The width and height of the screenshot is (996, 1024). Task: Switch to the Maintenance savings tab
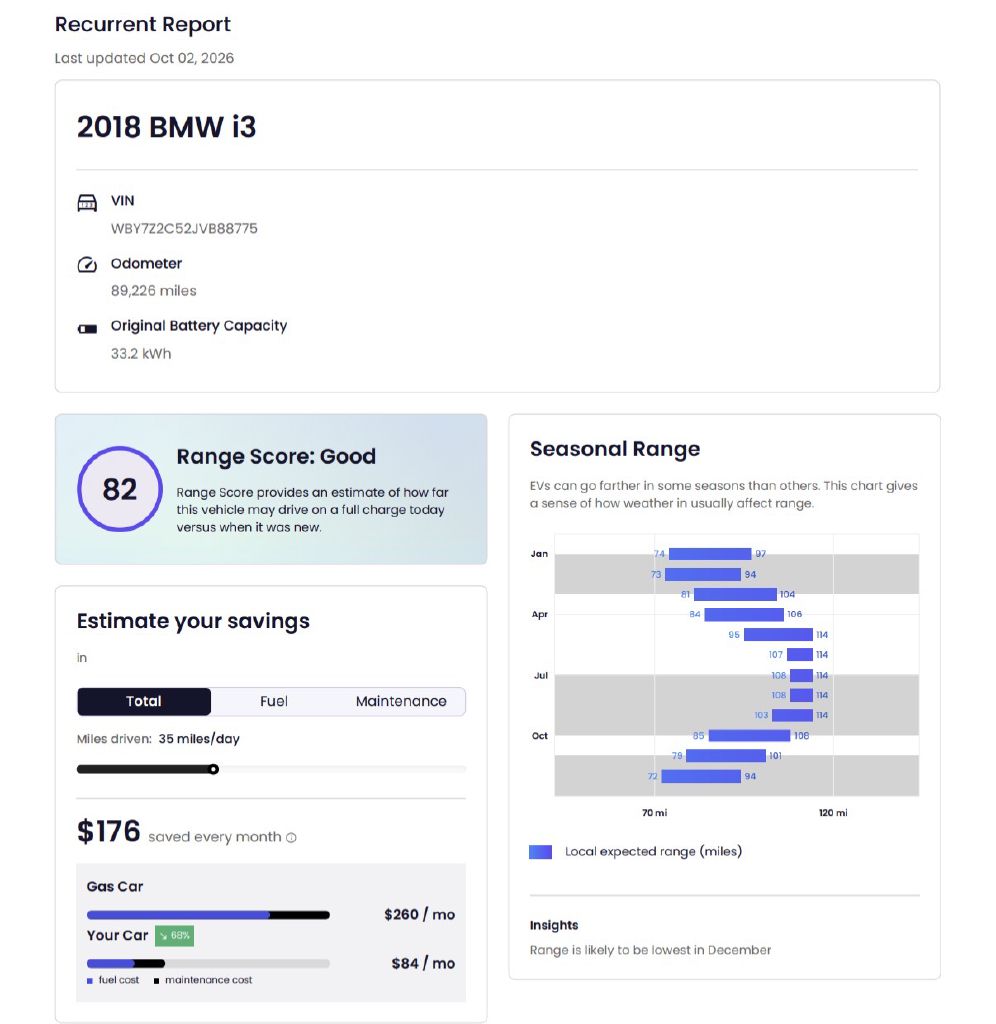(x=401, y=701)
